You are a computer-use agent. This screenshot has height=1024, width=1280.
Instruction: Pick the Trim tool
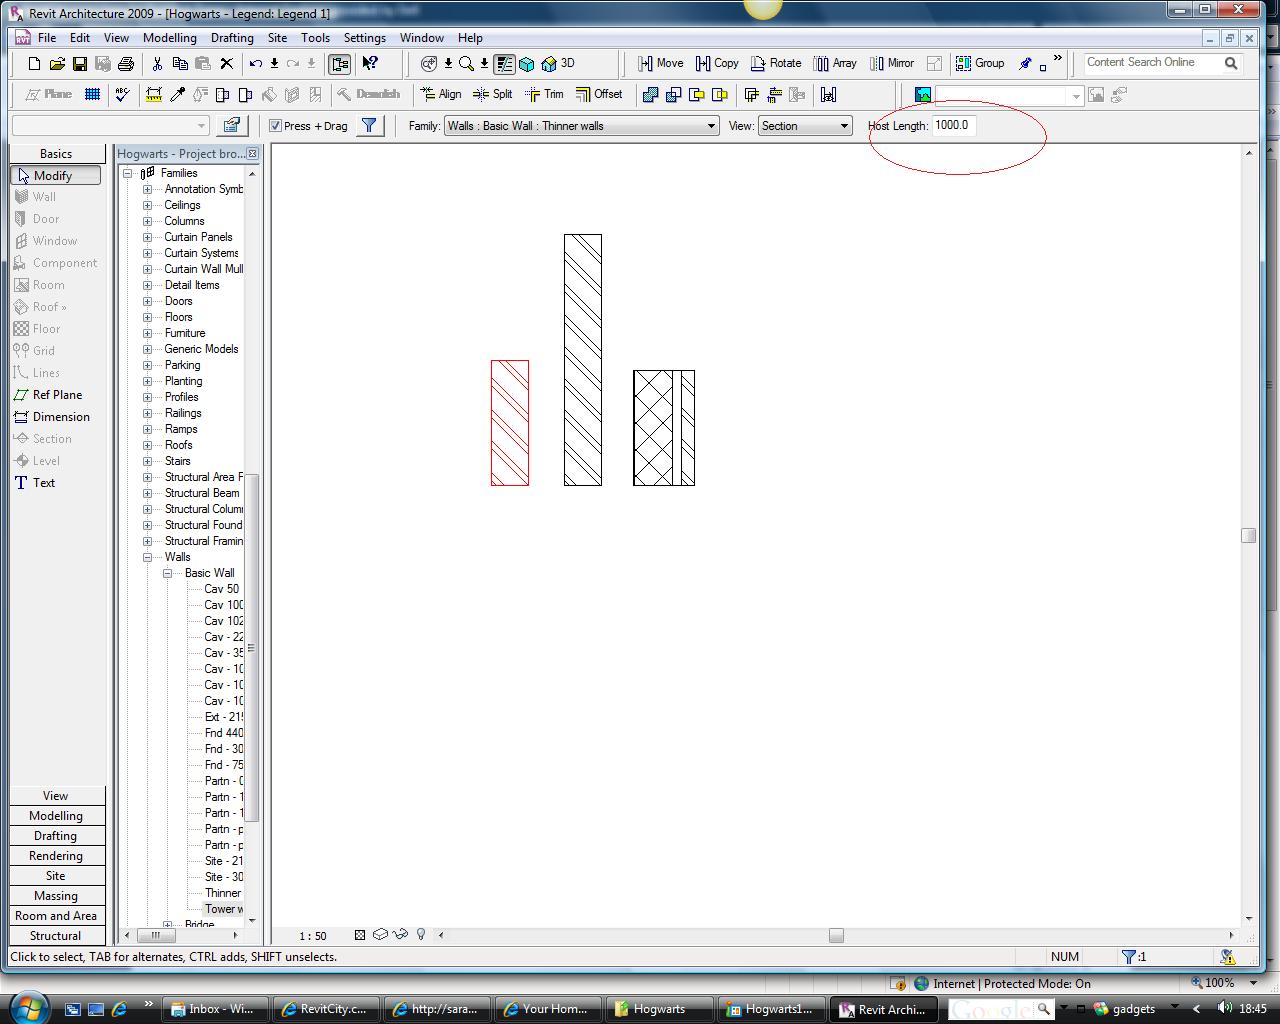544,94
